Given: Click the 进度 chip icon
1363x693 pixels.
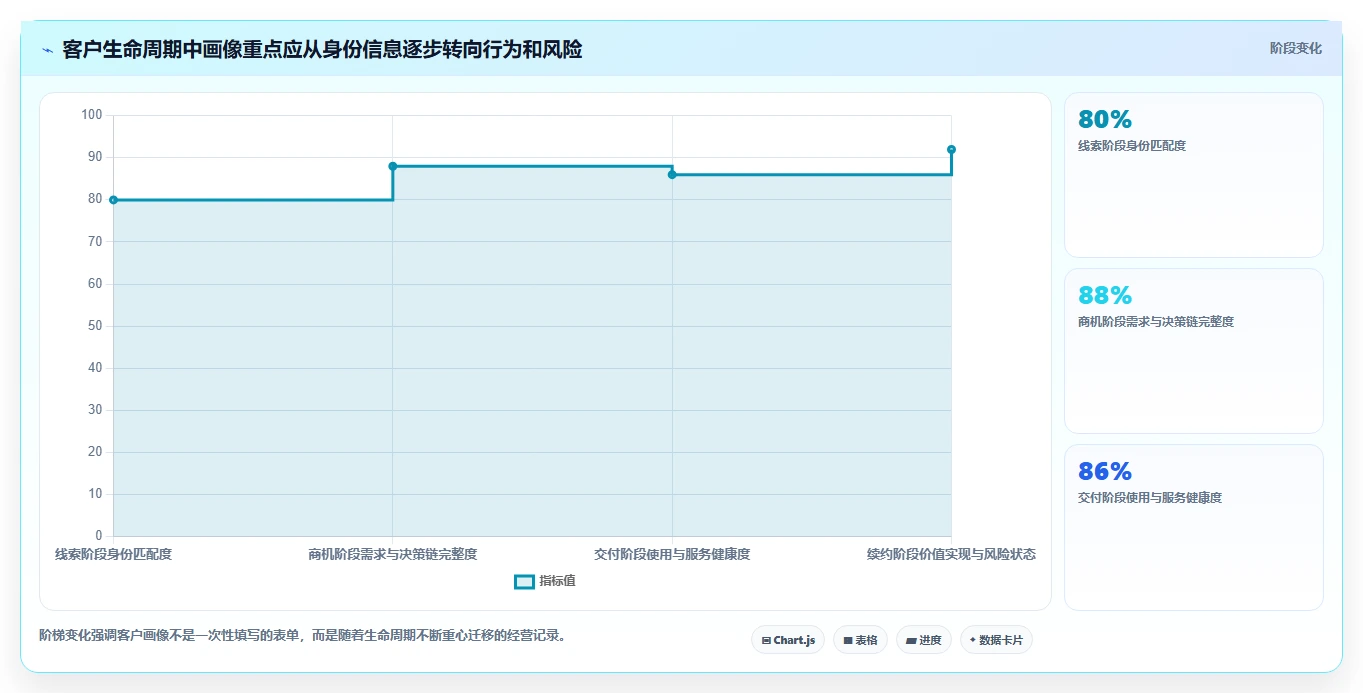Looking at the screenshot, I should pos(912,640).
